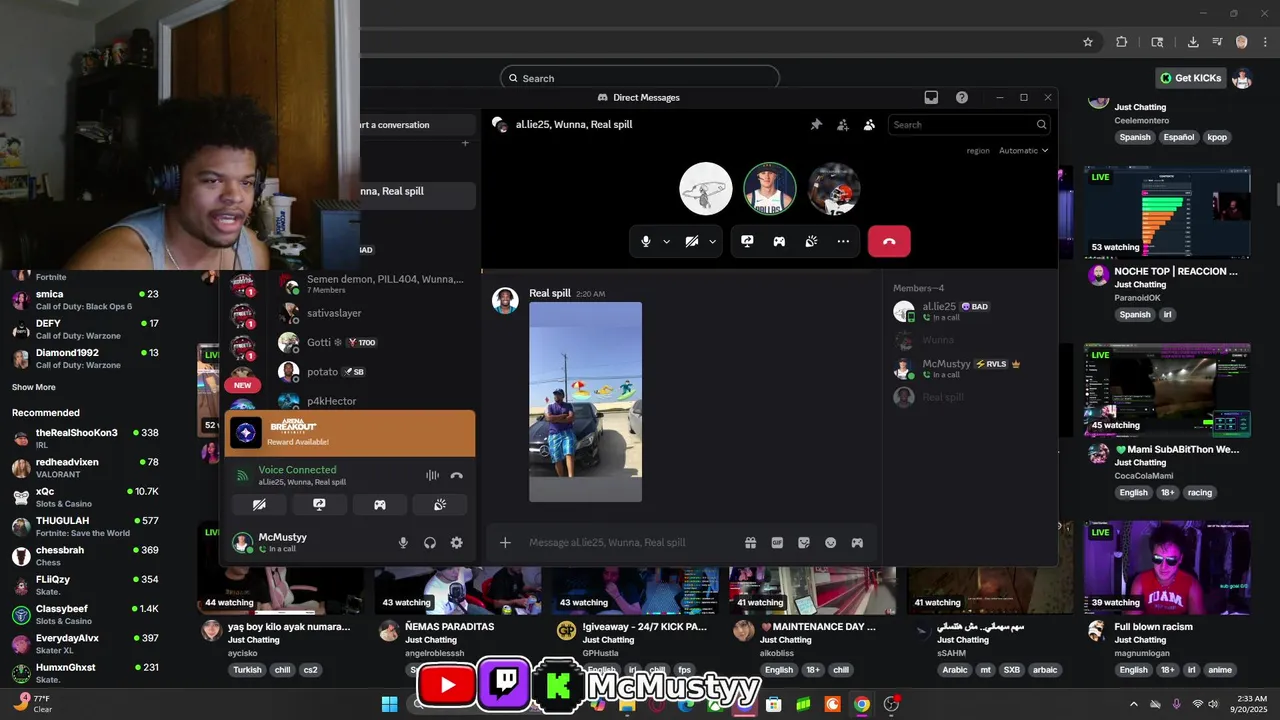Open Chrome from the taskbar
This screenshot has width=1280, height=720.
click(x=861, y=704)
